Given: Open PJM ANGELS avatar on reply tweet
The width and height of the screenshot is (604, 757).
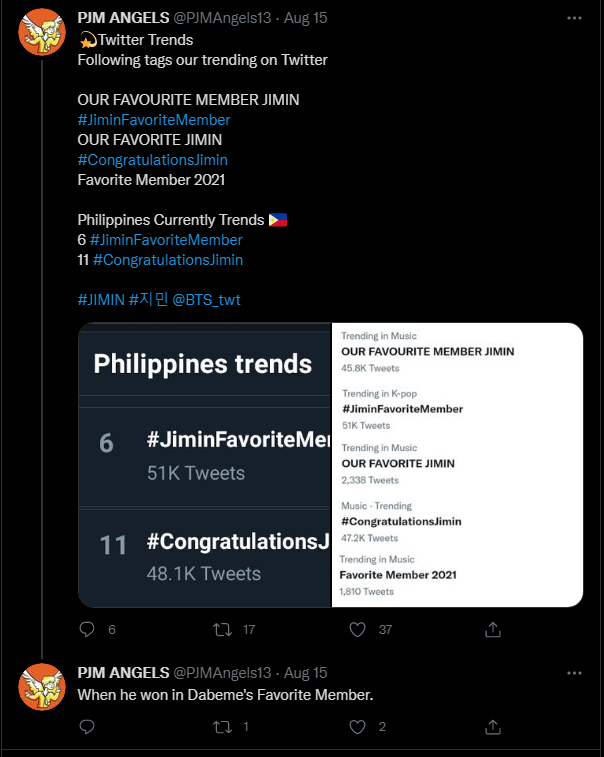Looking at the screenshot, I should coord(42,687).
